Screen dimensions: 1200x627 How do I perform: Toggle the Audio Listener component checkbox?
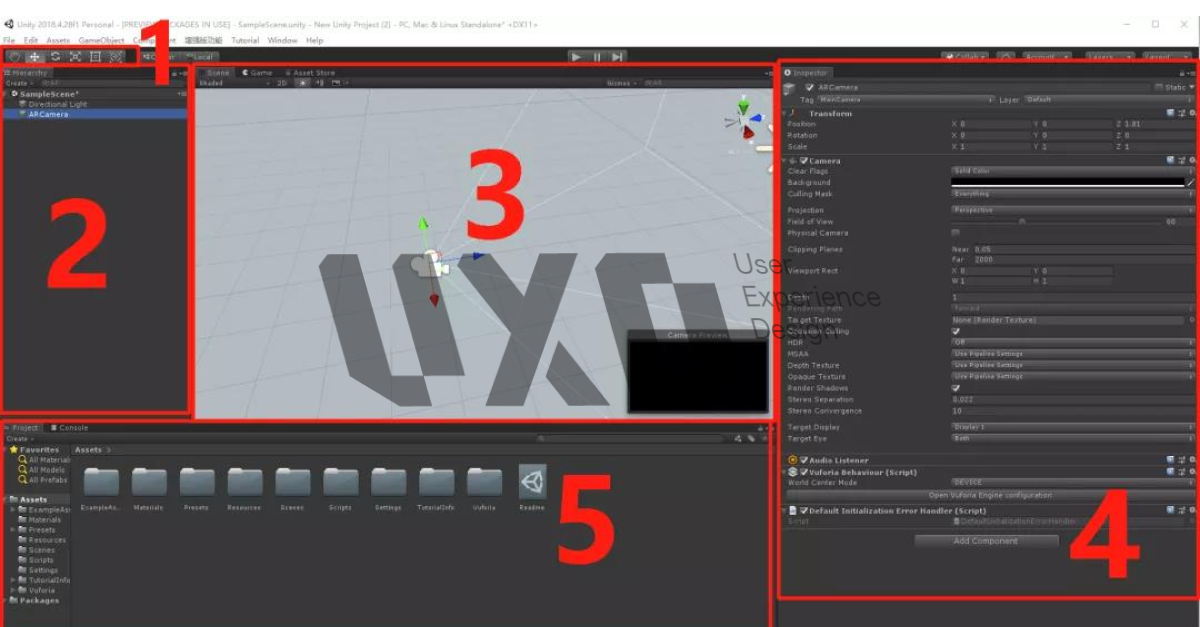[804, 460]
